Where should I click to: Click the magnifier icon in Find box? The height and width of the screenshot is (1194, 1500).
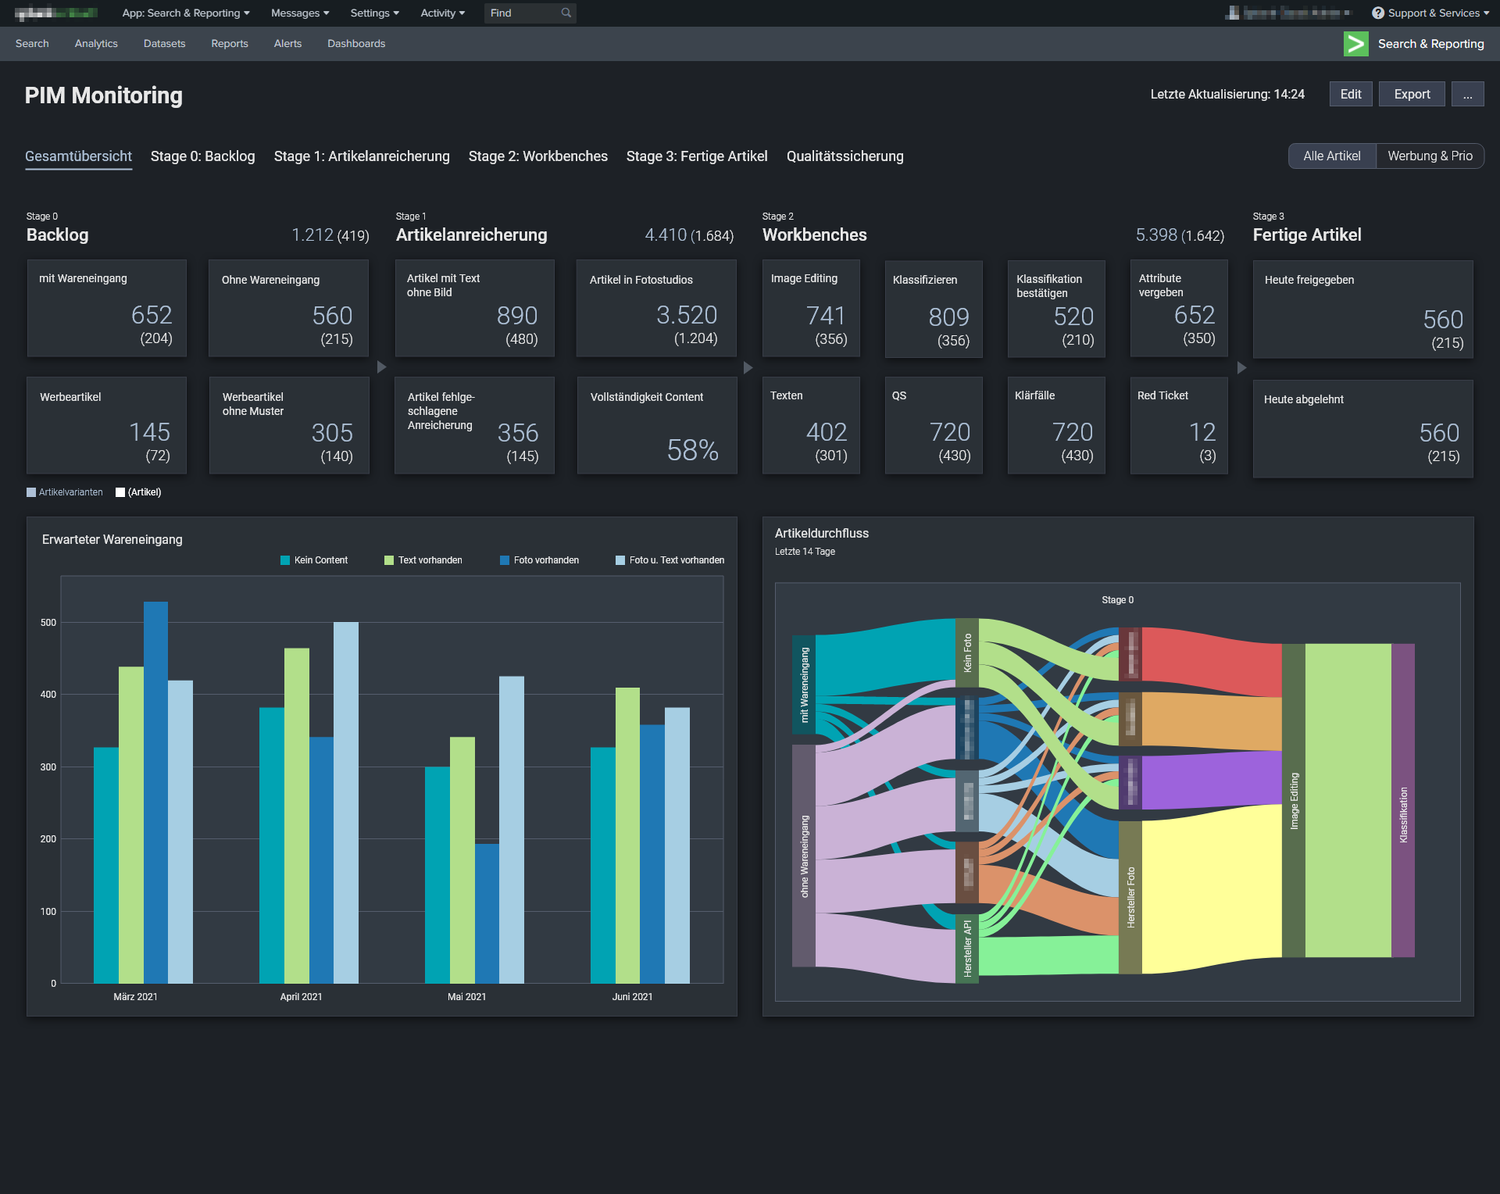[566, 13]
